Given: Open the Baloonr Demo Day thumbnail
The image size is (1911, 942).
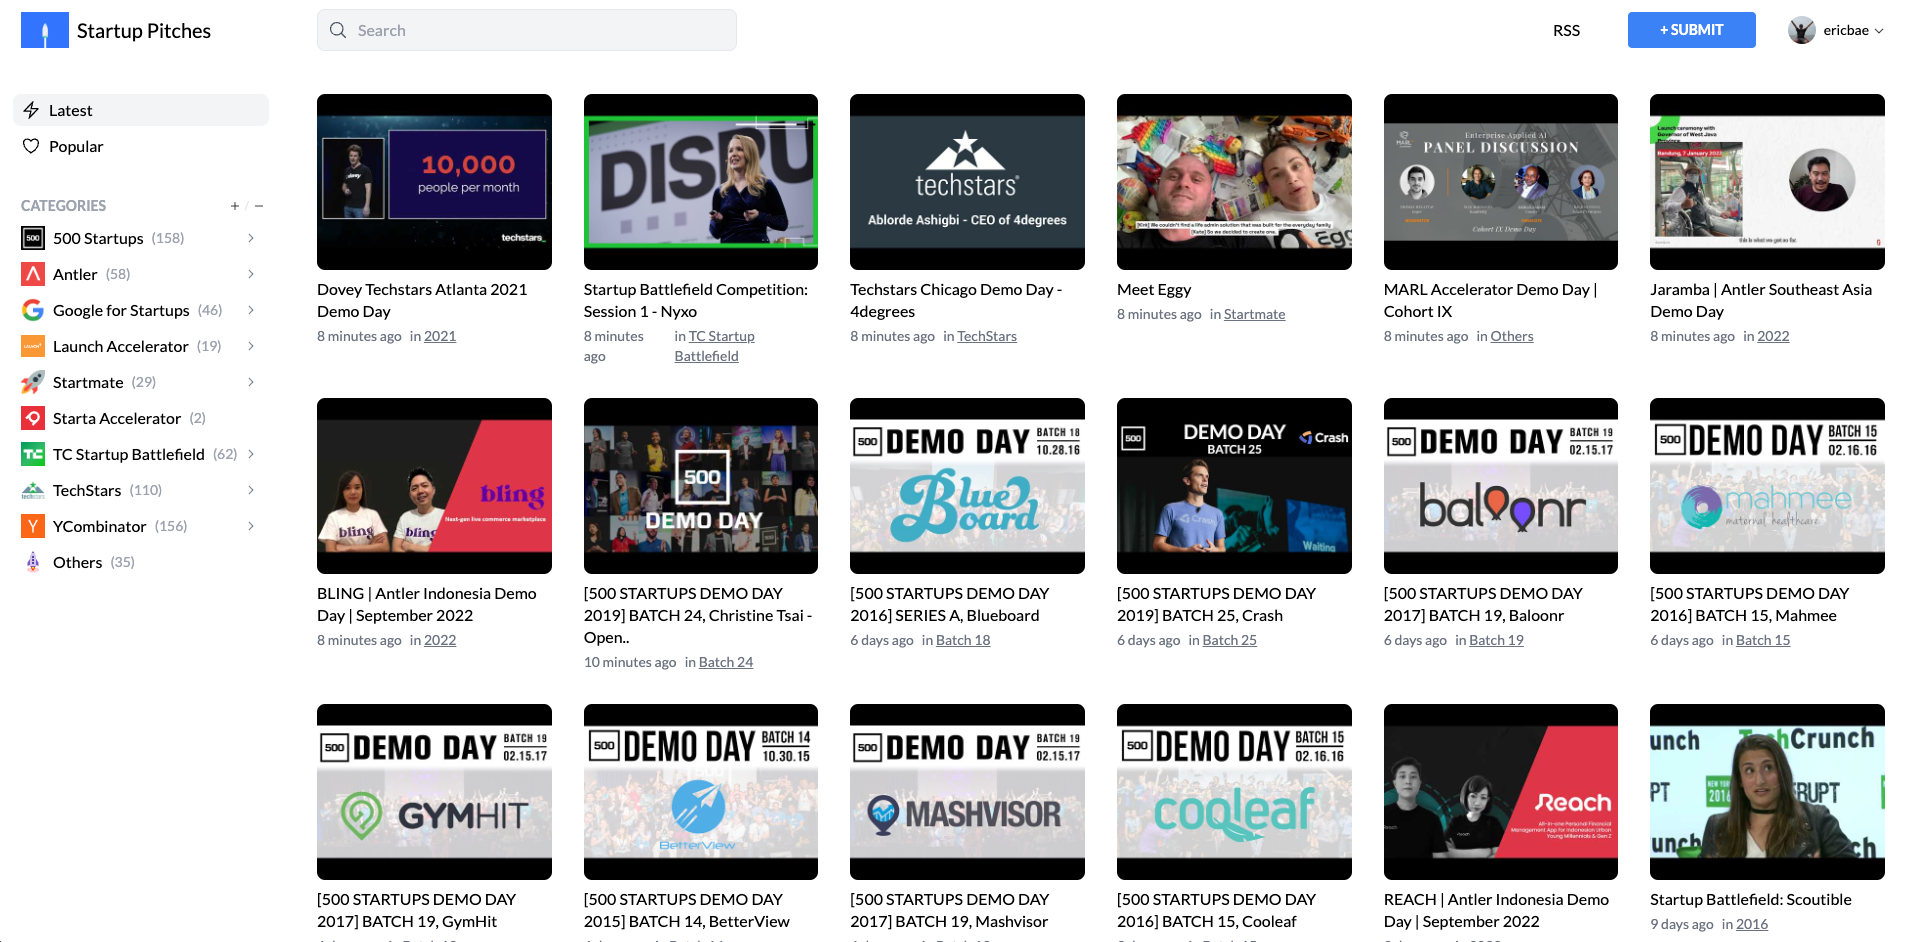Looking at the screenshot, I should tap(1500, 486).
